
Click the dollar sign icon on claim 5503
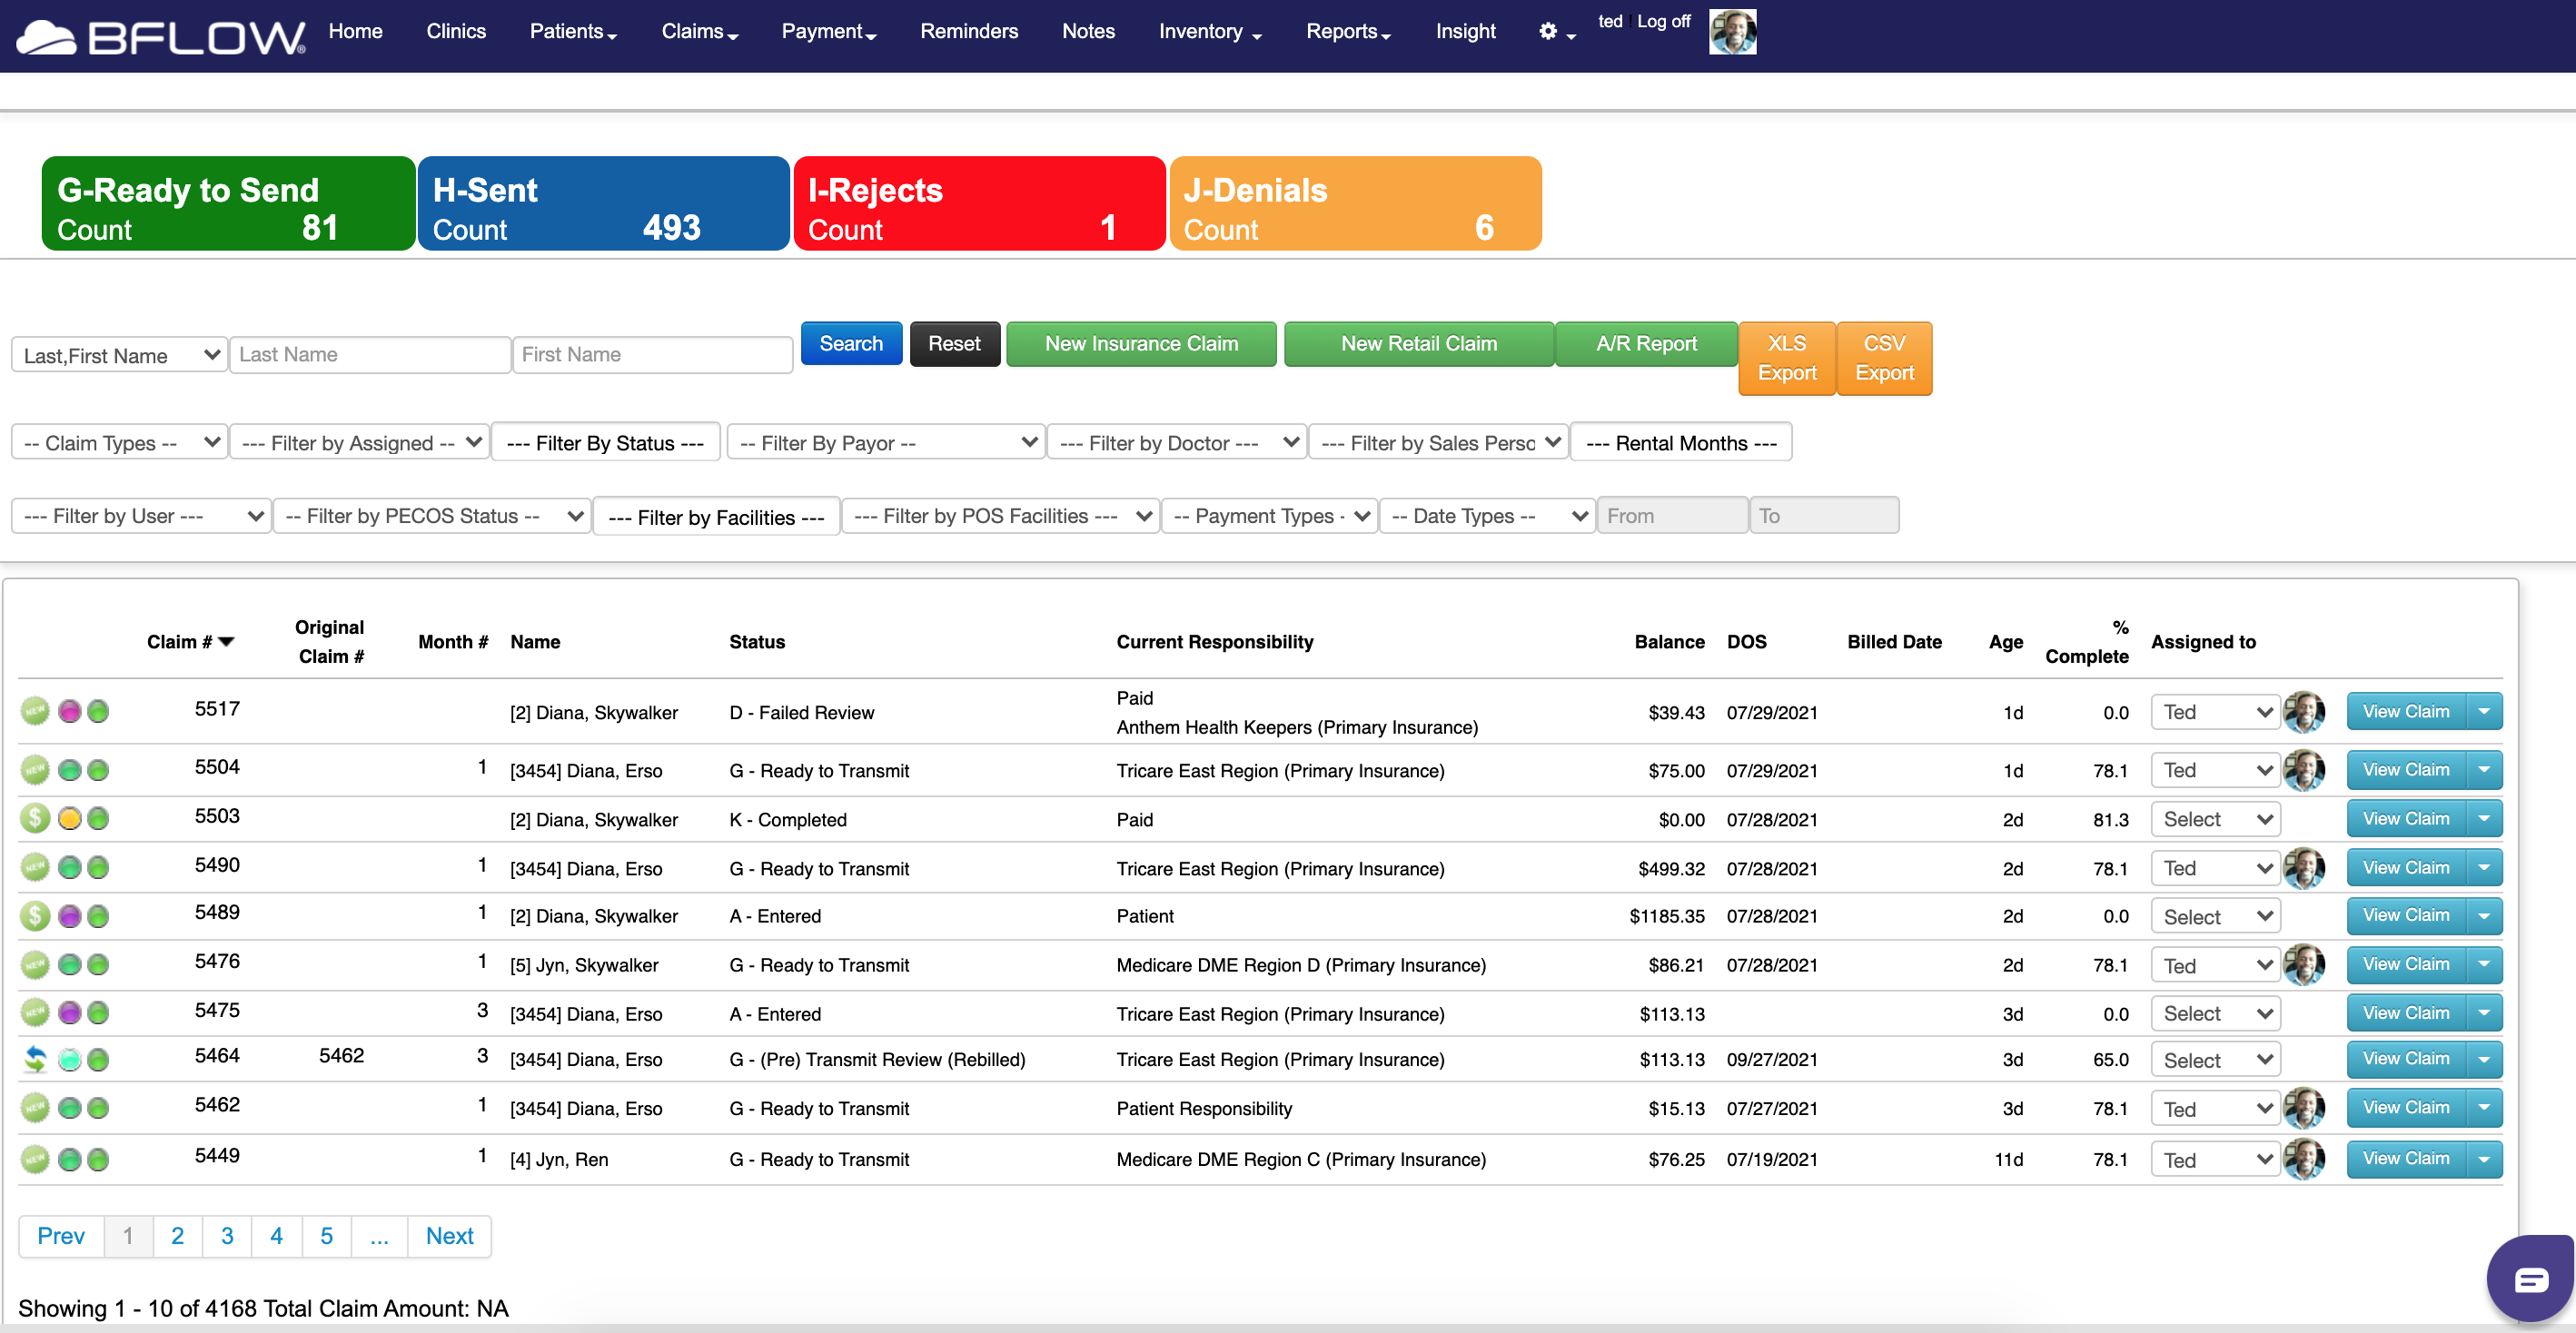coord(35,818)
